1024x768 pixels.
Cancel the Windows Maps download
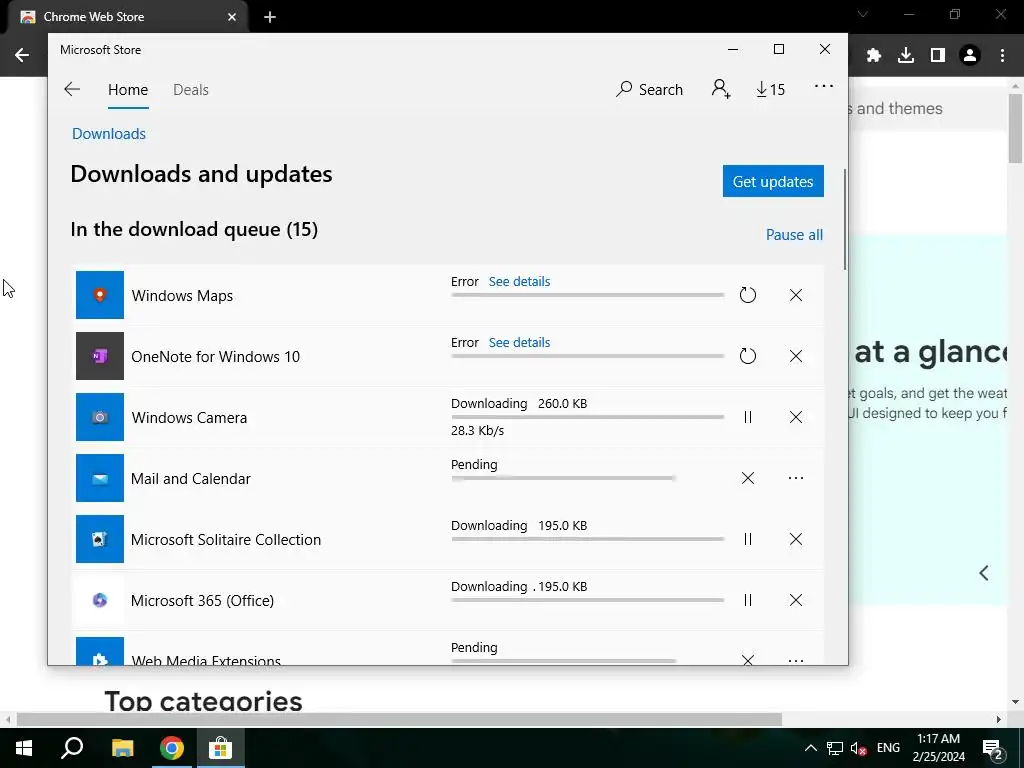tap(795, 295)
